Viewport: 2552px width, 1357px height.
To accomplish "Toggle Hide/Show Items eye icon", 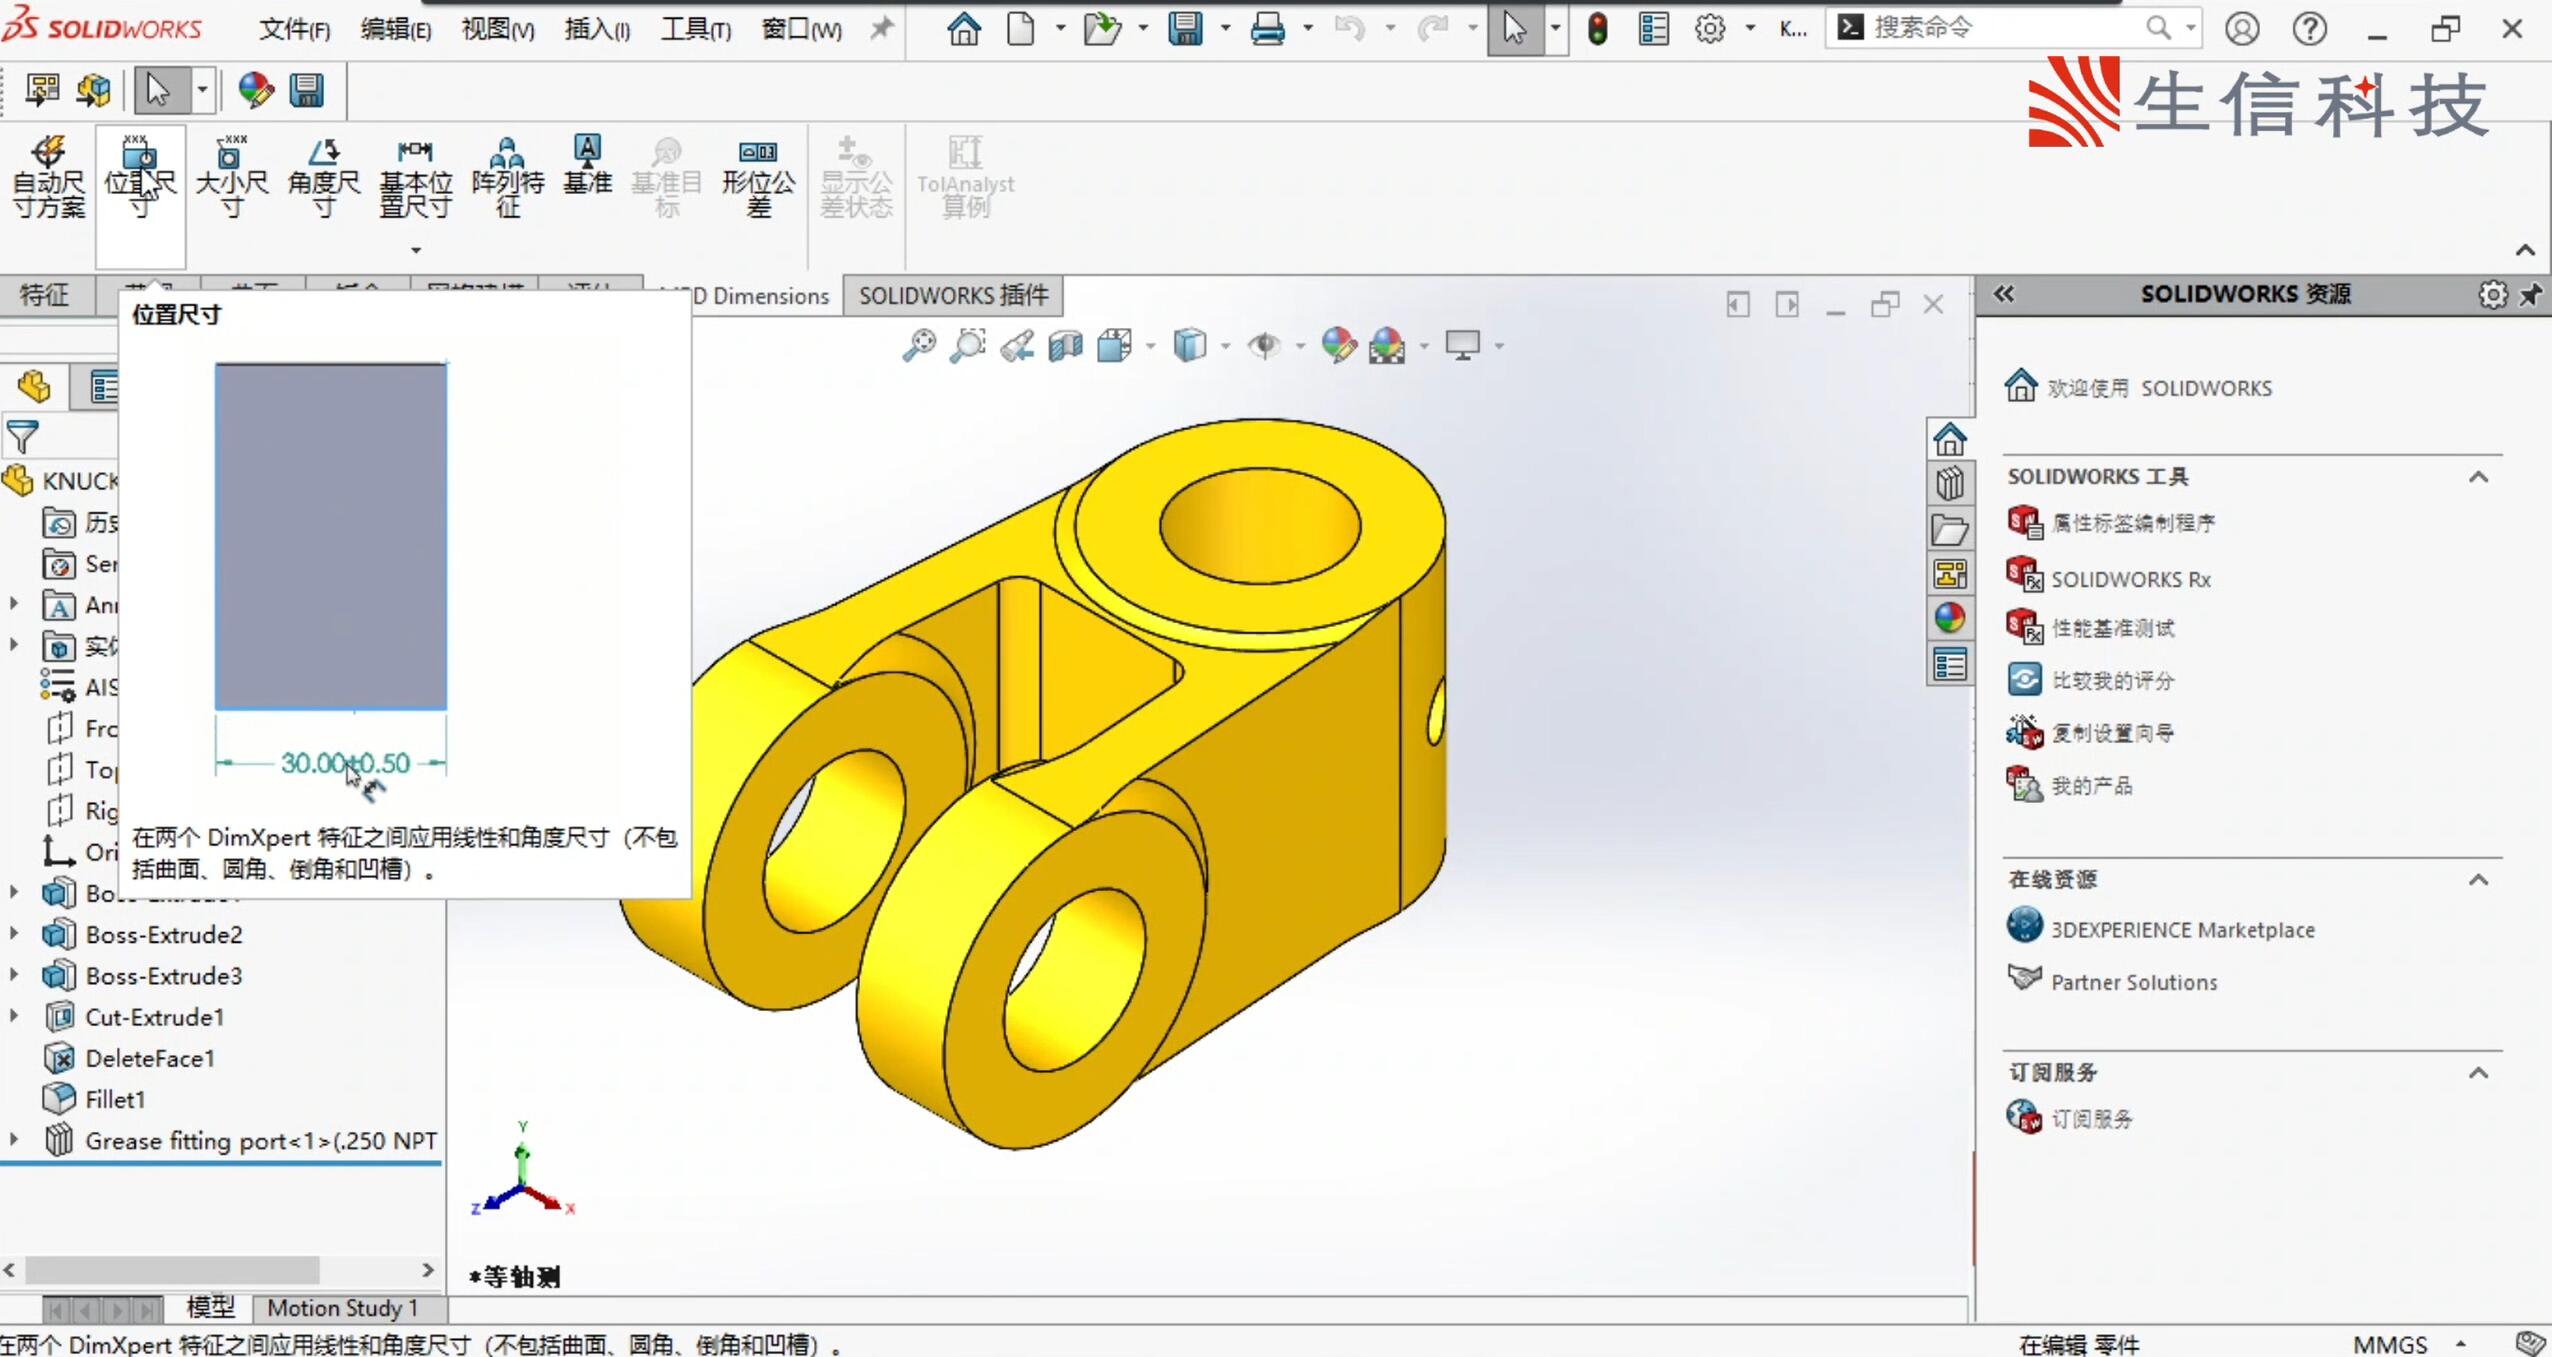I will tap(1264, 346).
